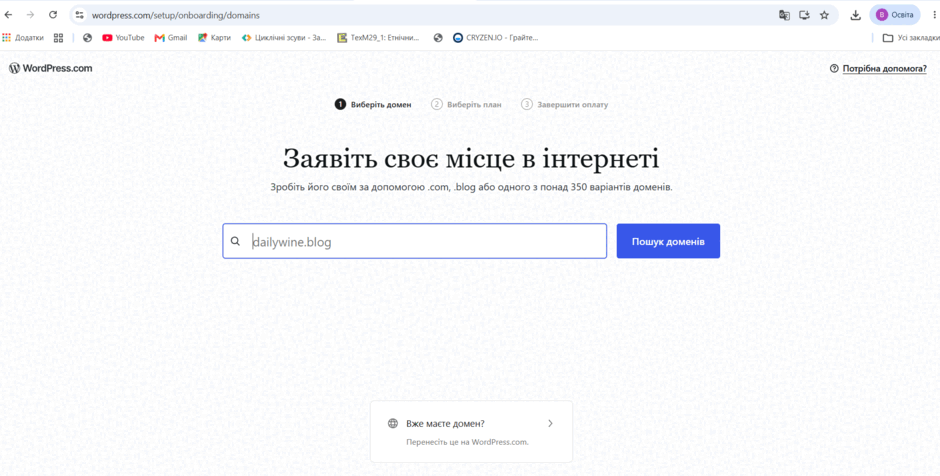Screen dimensions: 940x476
Task: Select step 2 Виберіть план
Action: [x=466, y=104]
